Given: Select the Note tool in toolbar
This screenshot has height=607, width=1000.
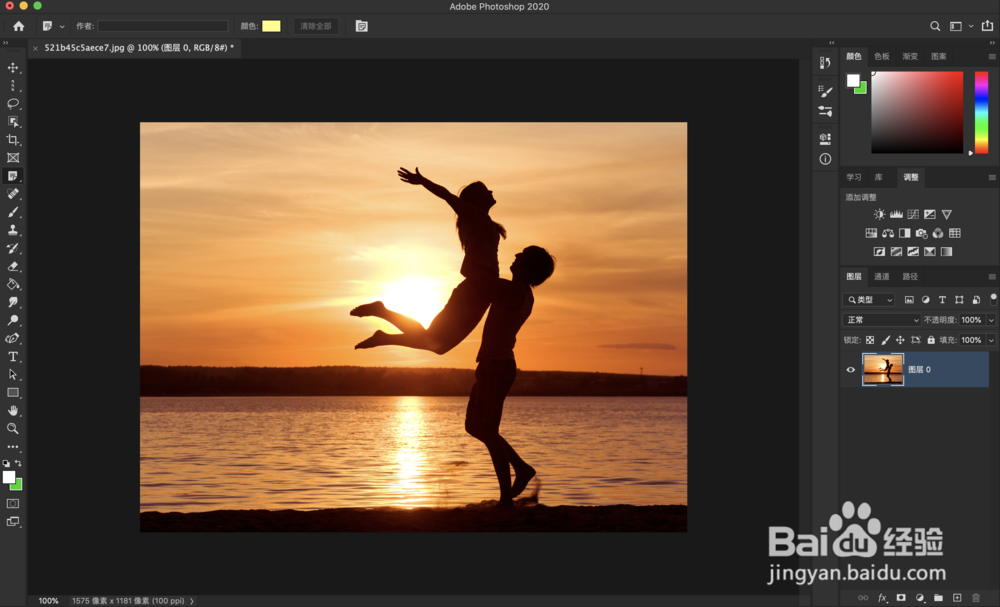Looking at the screenshot, I should pyautogui.click(x=13, y=175).
